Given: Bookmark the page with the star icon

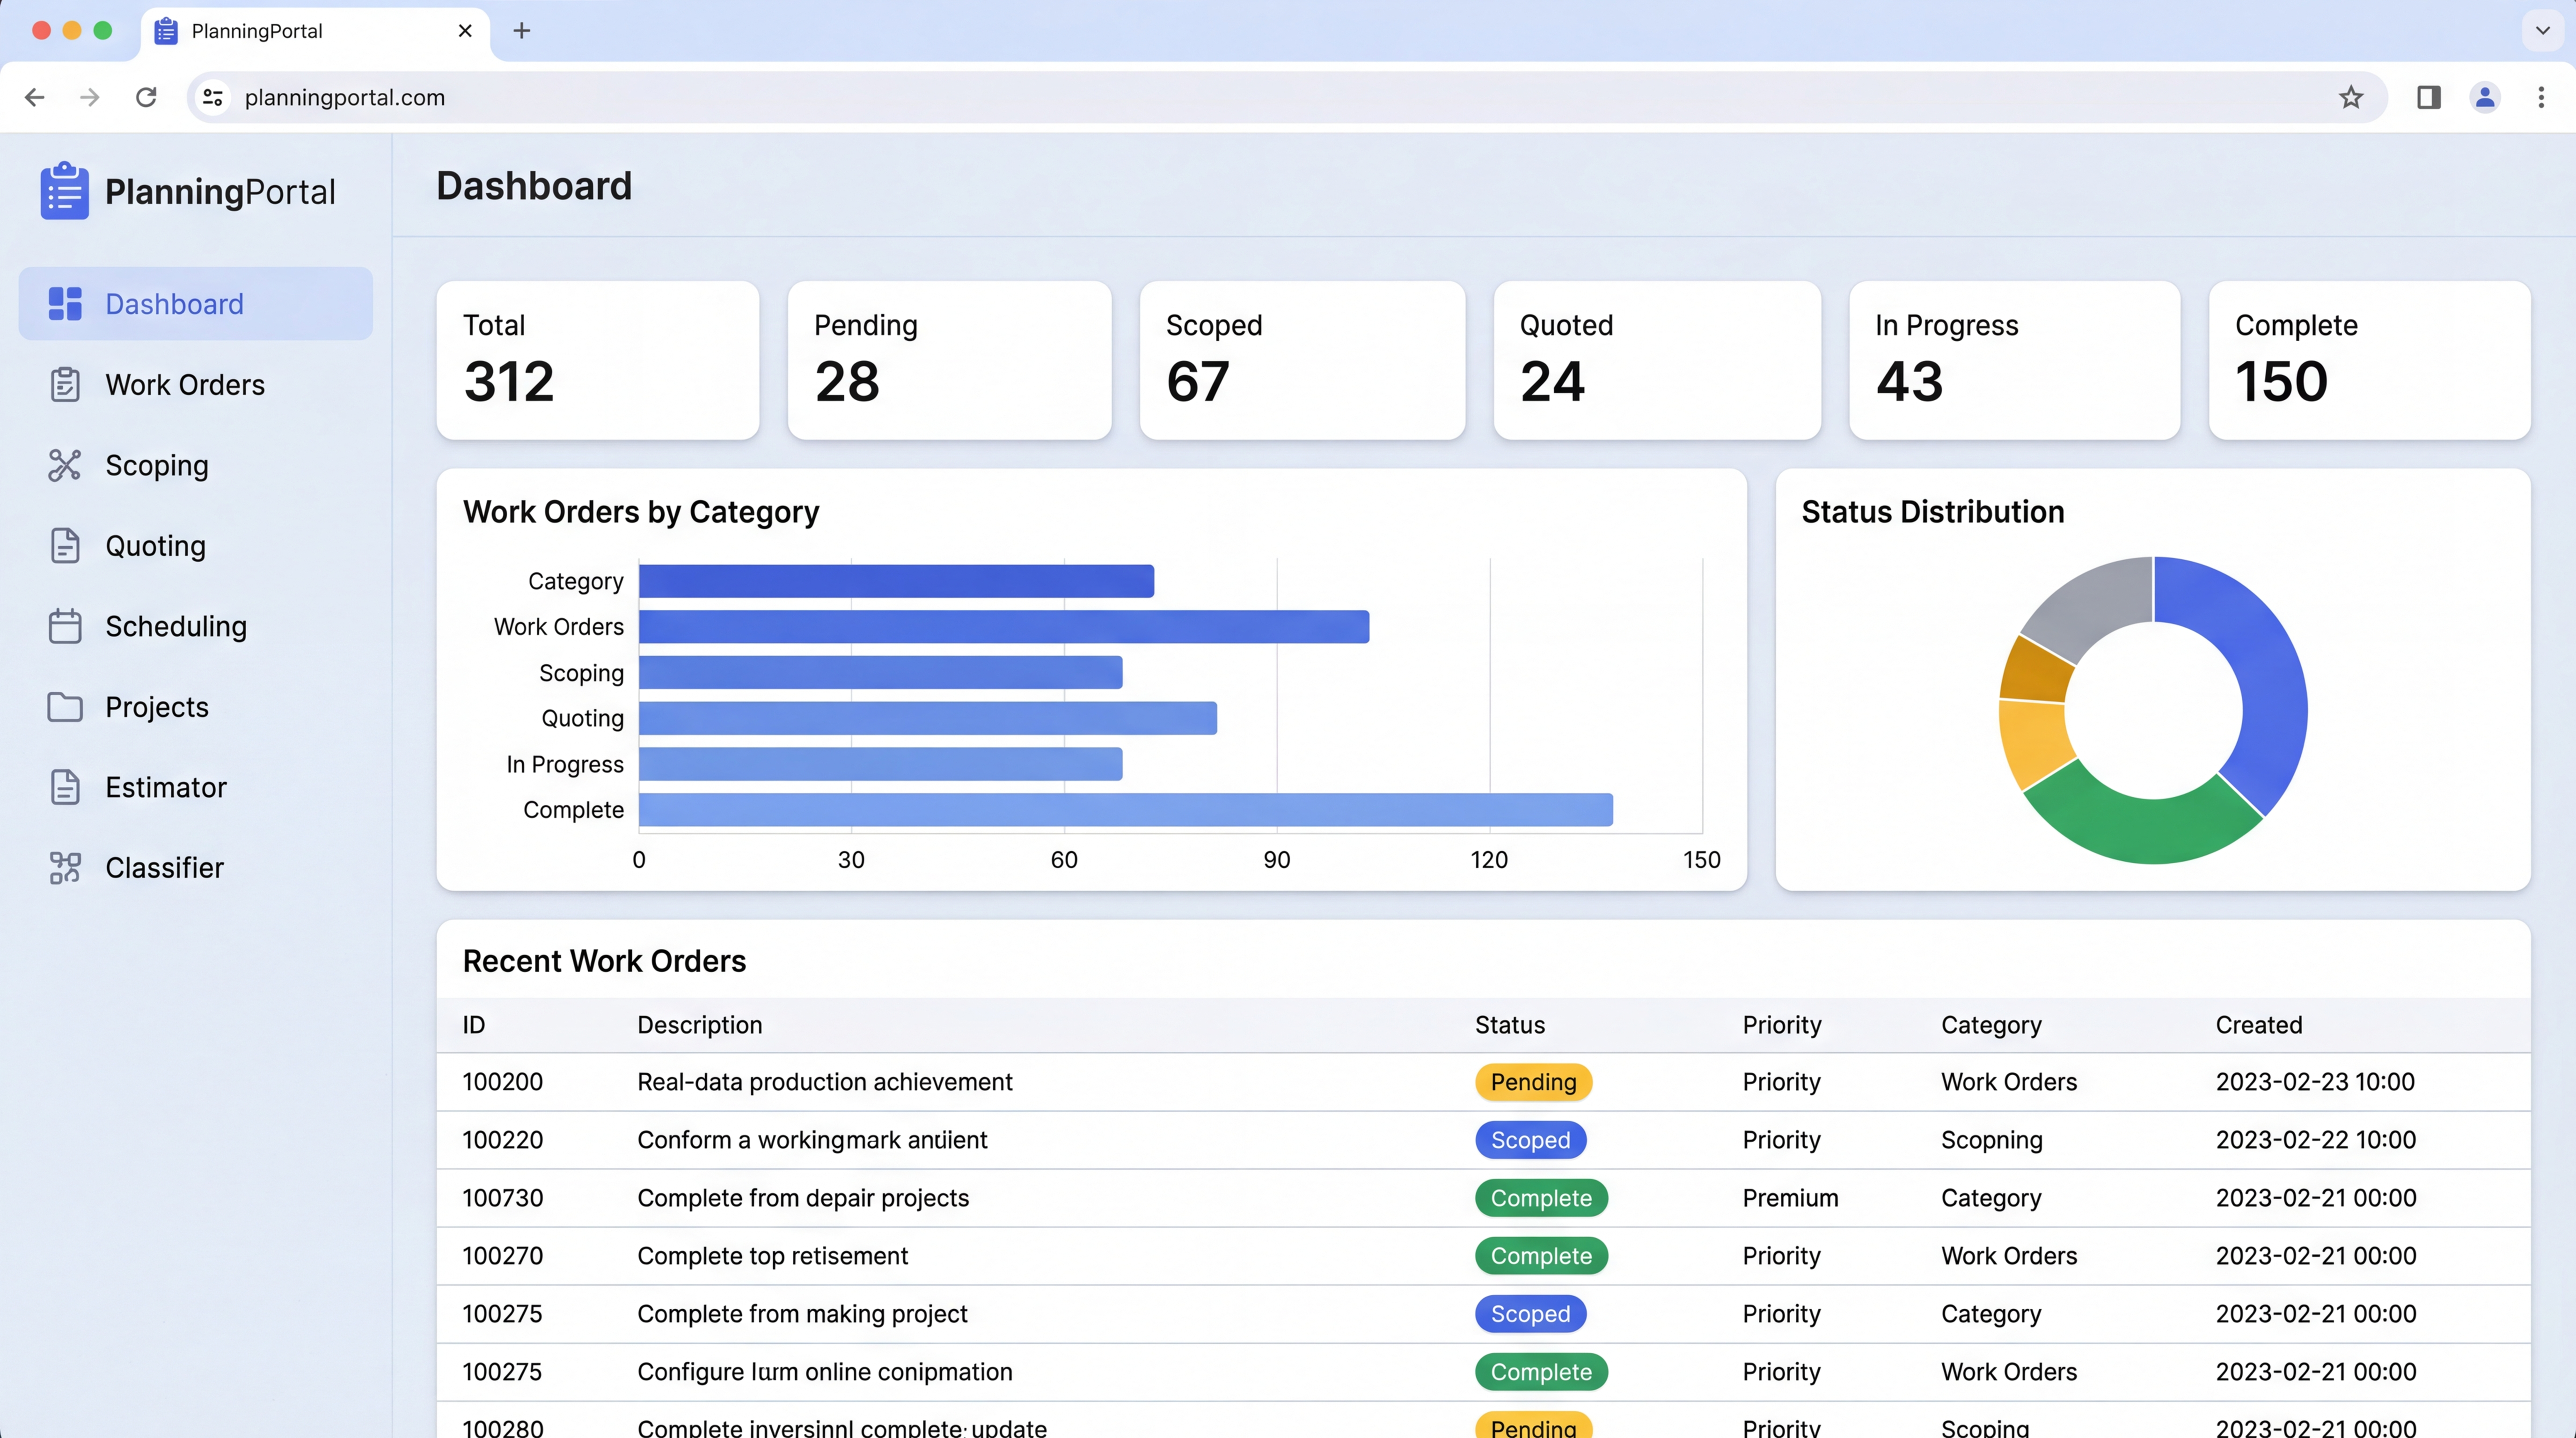Looking at the screenshot, I should [2351, 97].
